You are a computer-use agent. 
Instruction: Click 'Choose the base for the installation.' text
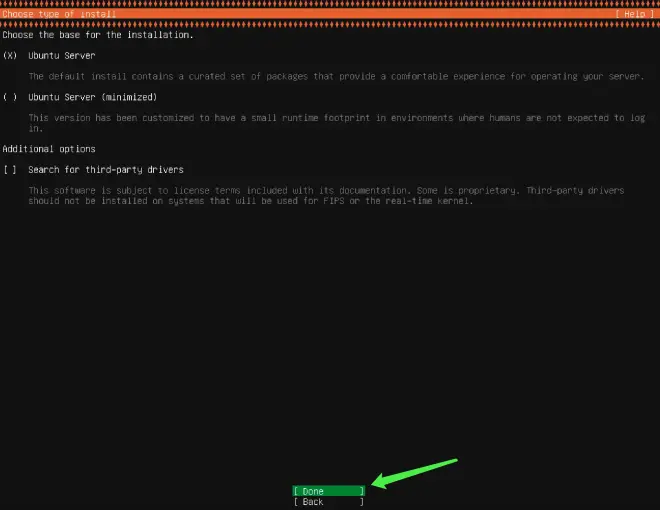98,35
